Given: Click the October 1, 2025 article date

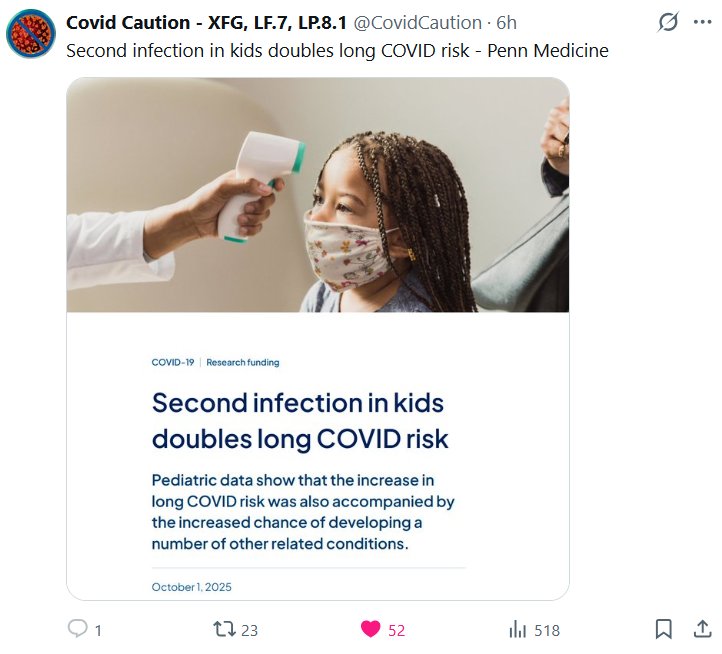Looking at the screenshot, I should (x=191, y=587).
